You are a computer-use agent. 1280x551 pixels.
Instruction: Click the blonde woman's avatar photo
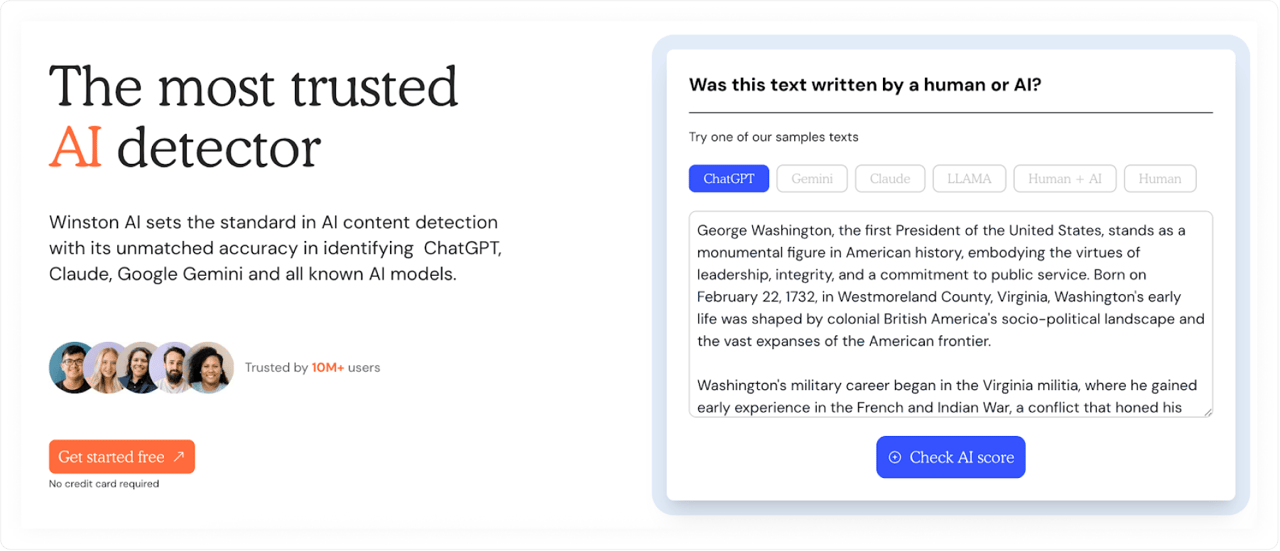(x=105, y=368)
